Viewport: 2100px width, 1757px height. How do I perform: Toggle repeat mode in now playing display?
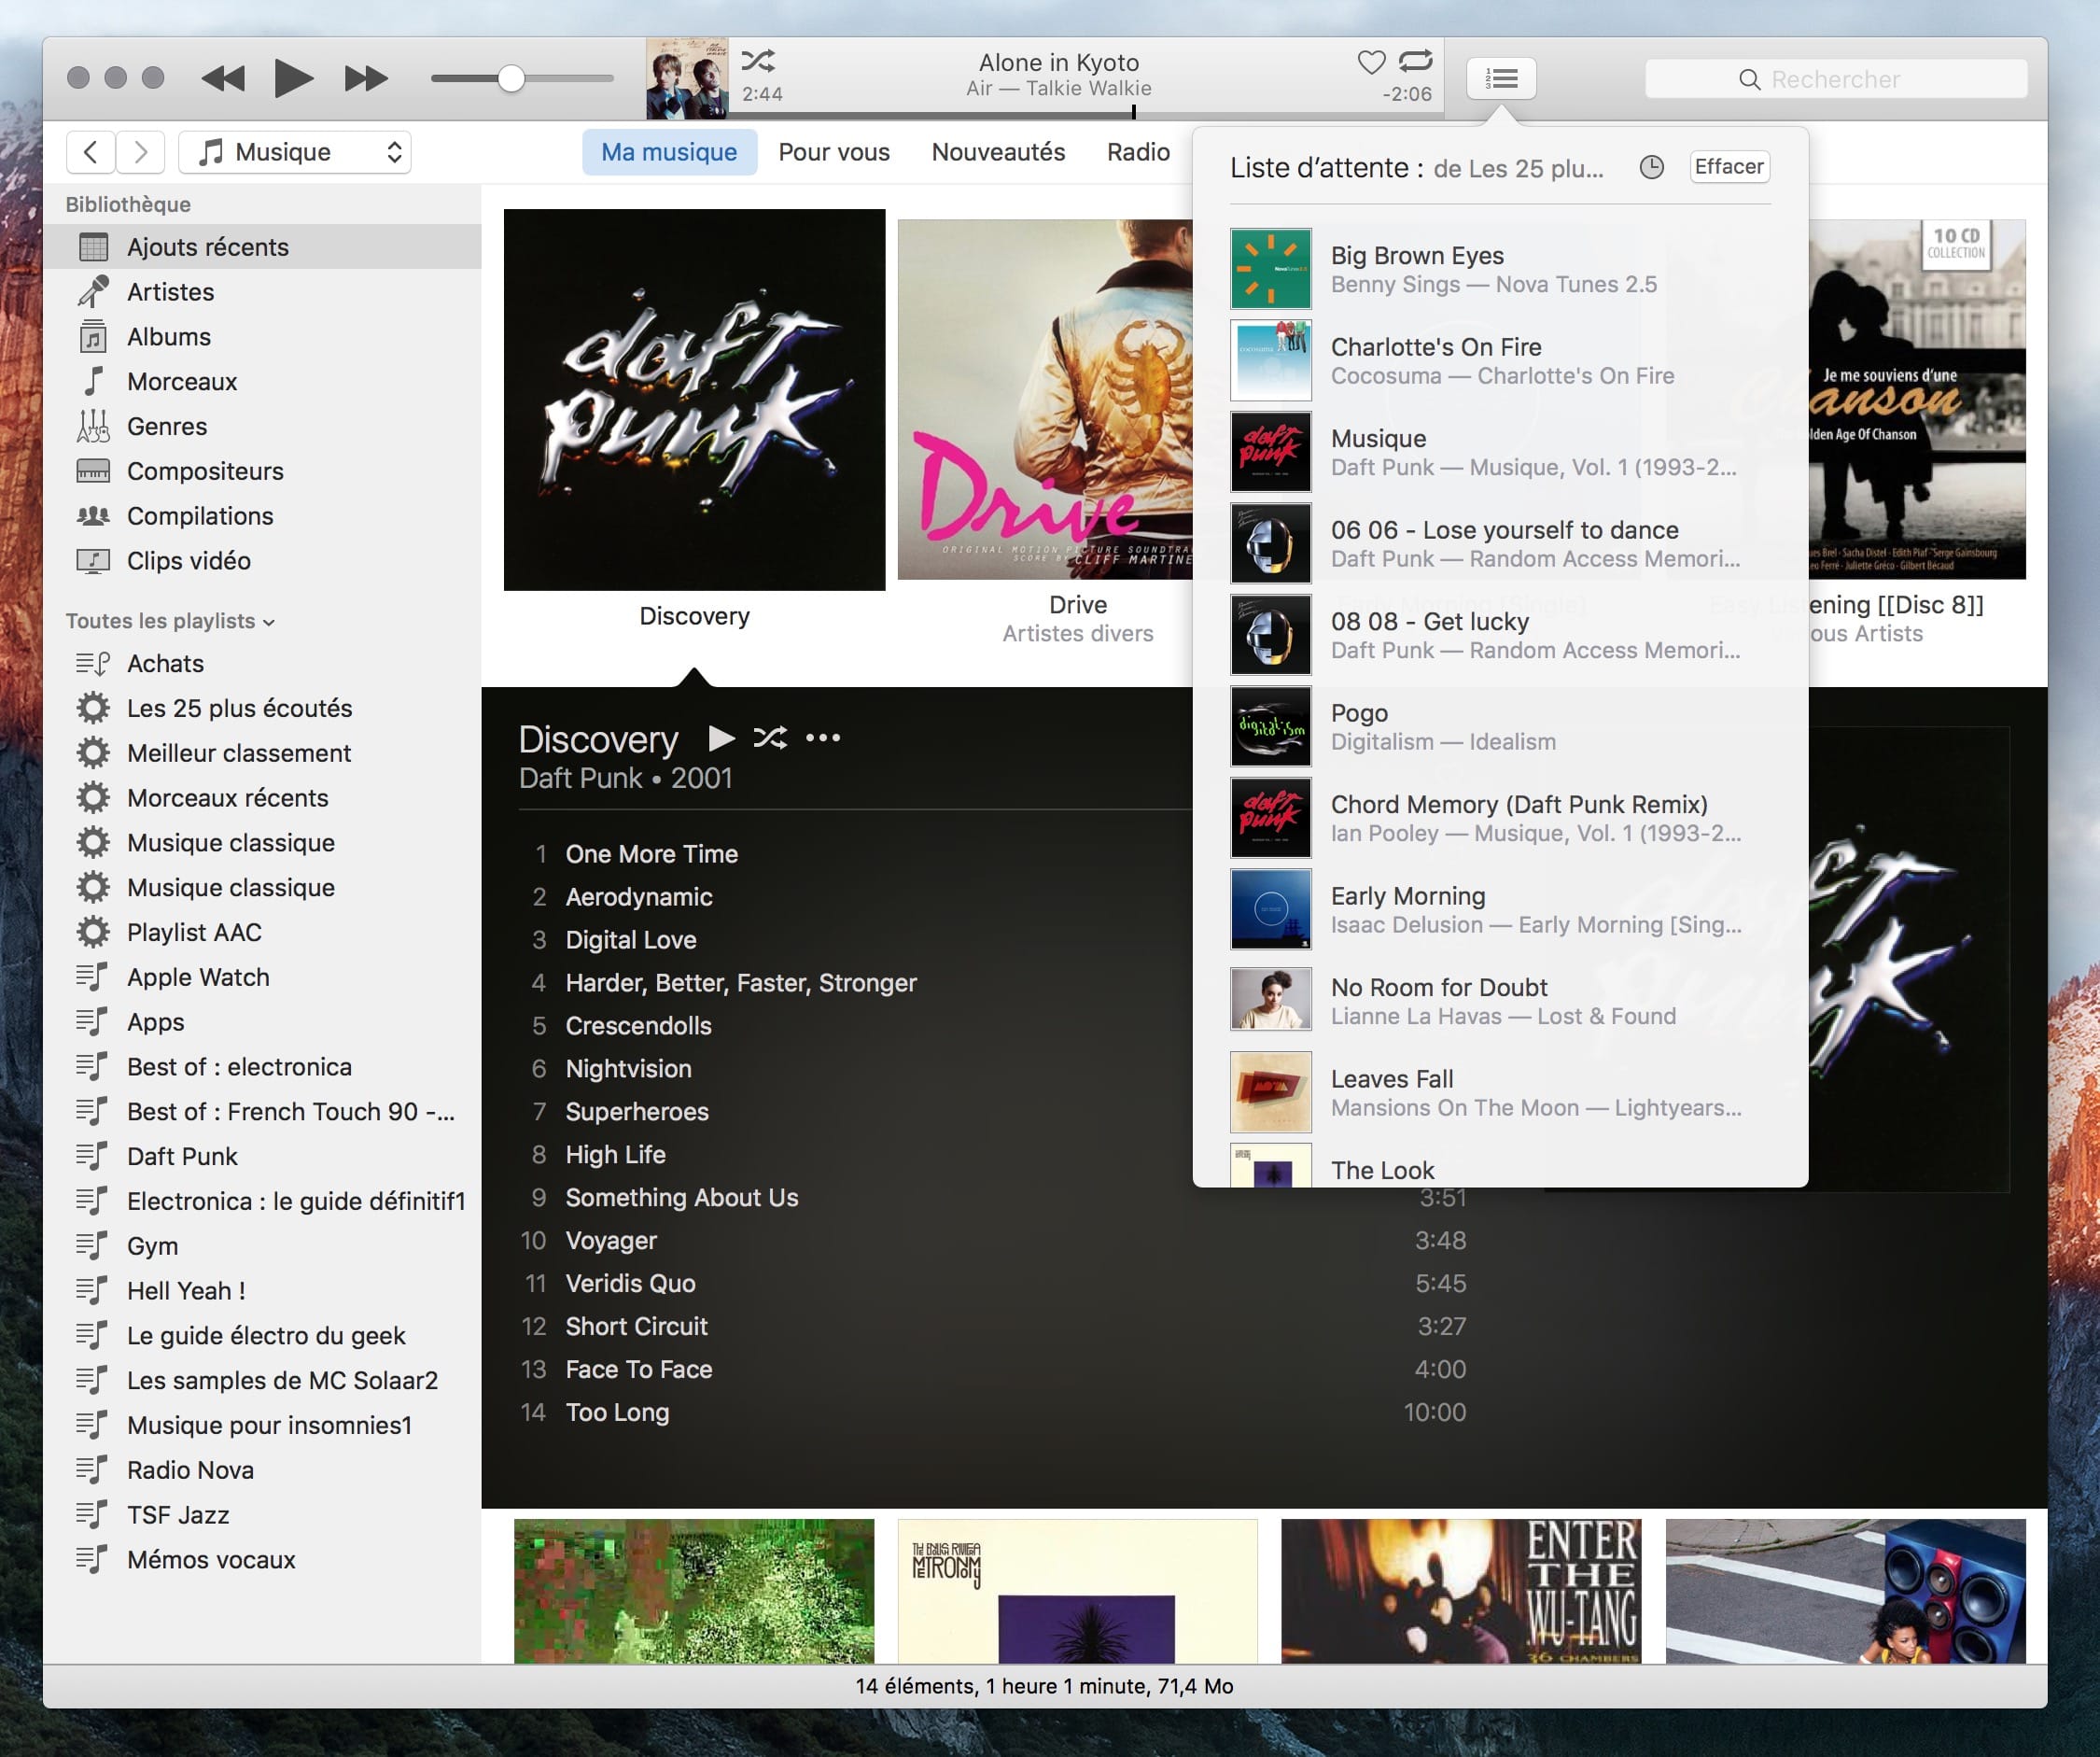[x=1415, y=61]
